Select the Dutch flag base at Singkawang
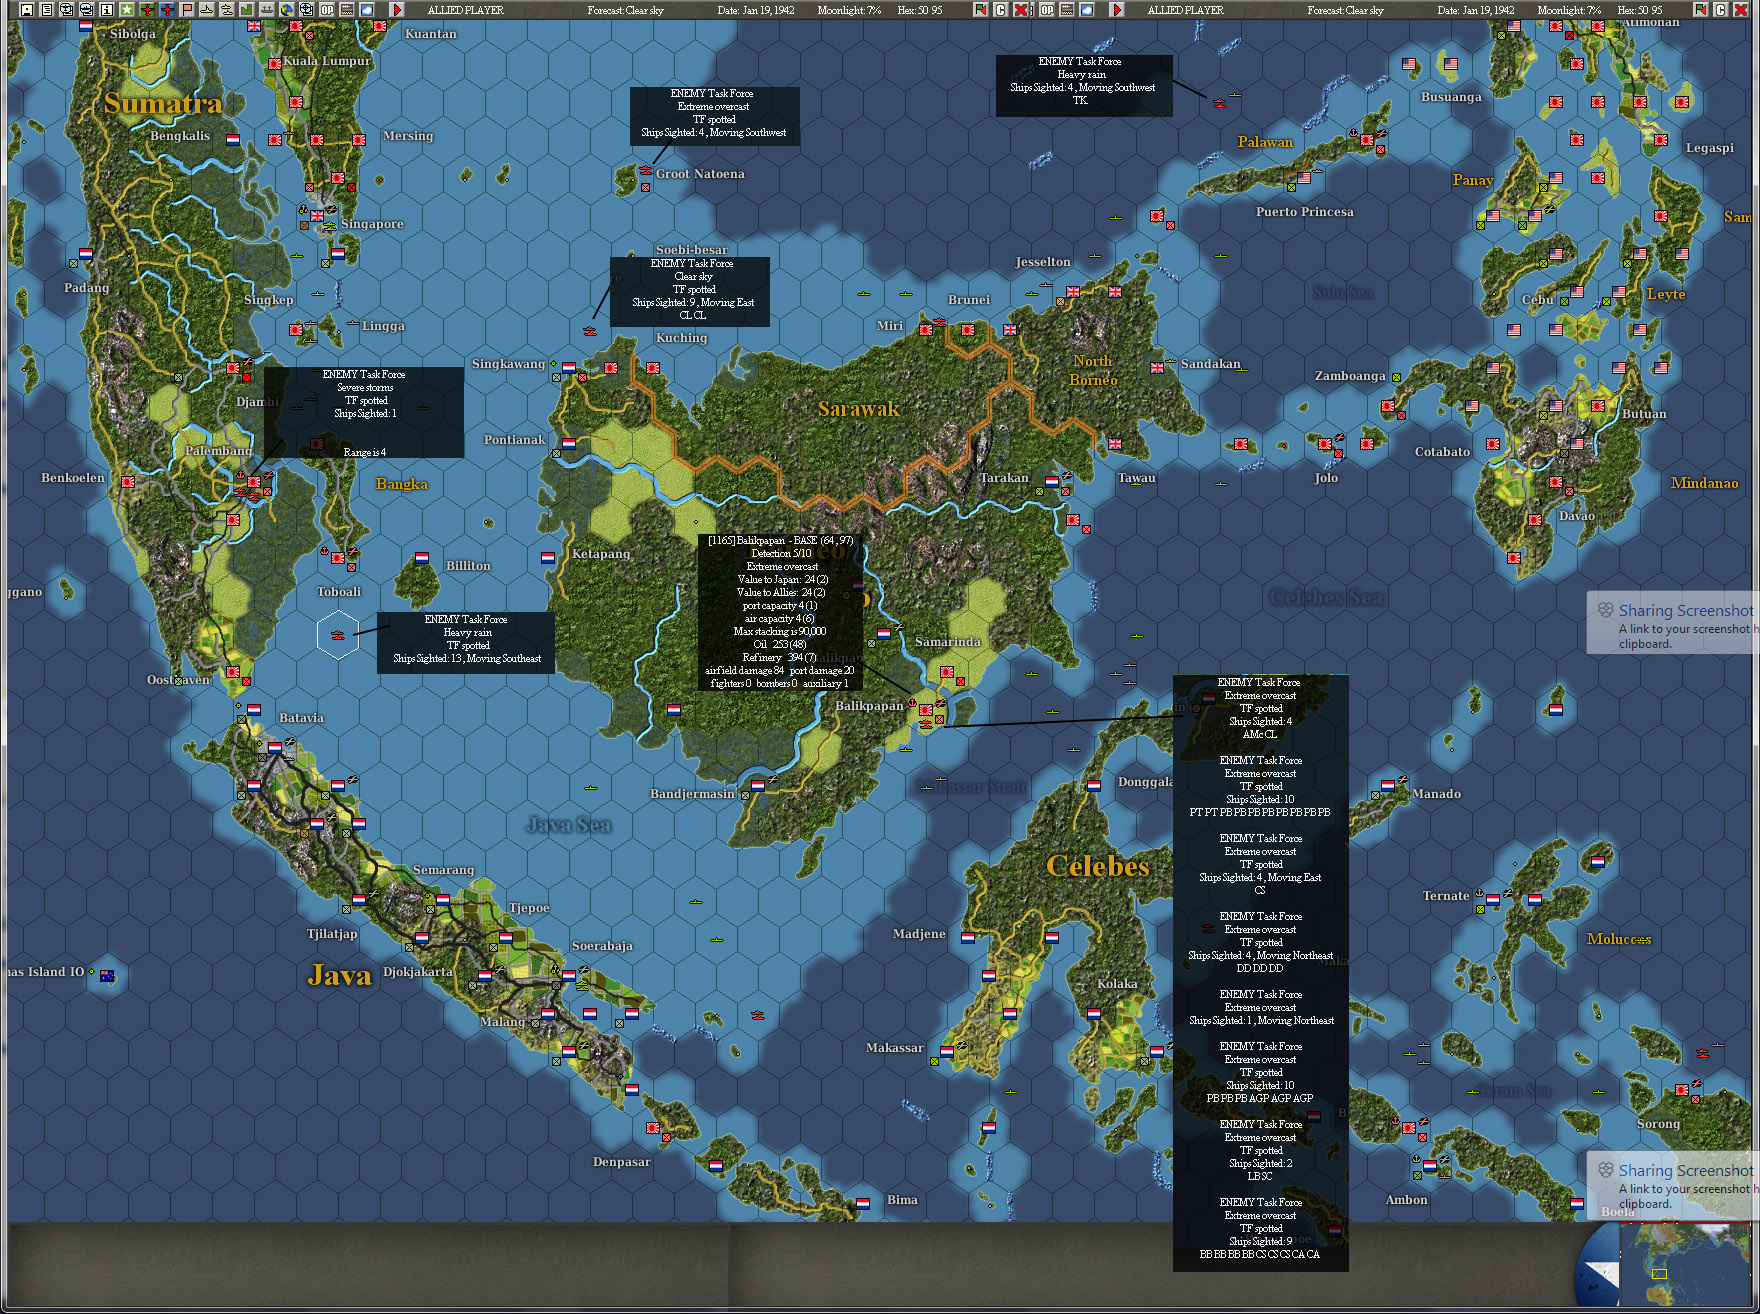 click(x=569, y=368)
